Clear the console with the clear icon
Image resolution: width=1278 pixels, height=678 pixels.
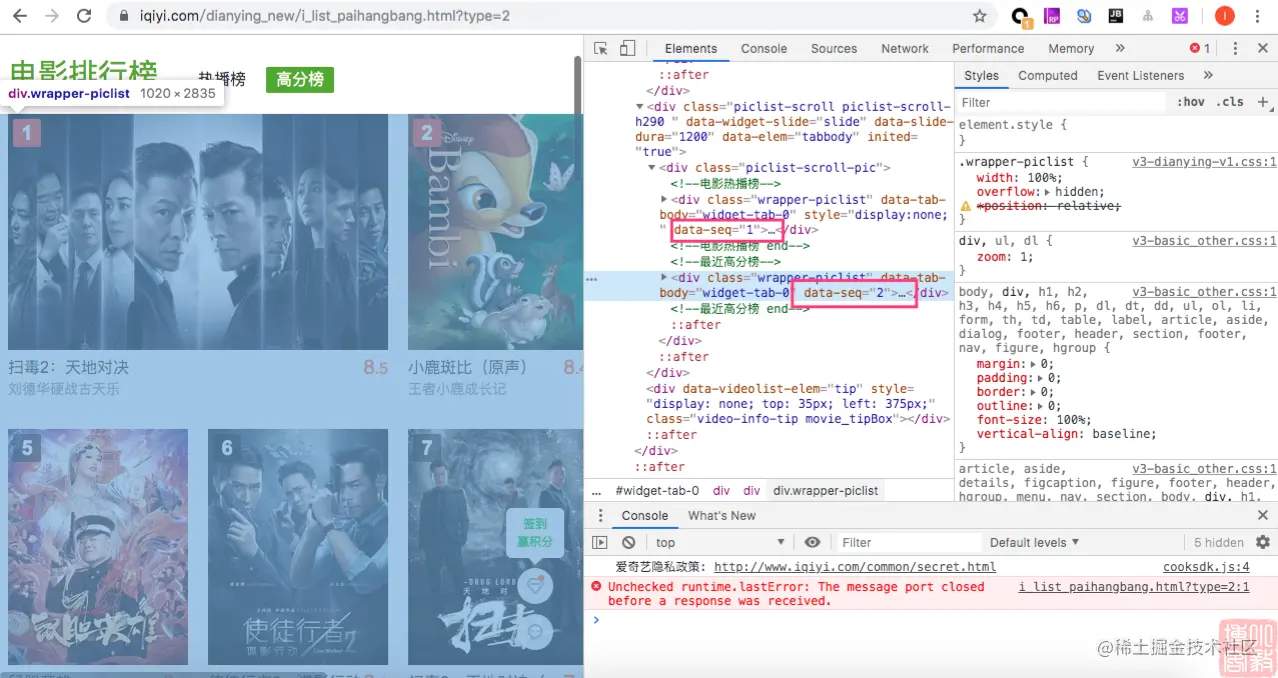point(628,542)
